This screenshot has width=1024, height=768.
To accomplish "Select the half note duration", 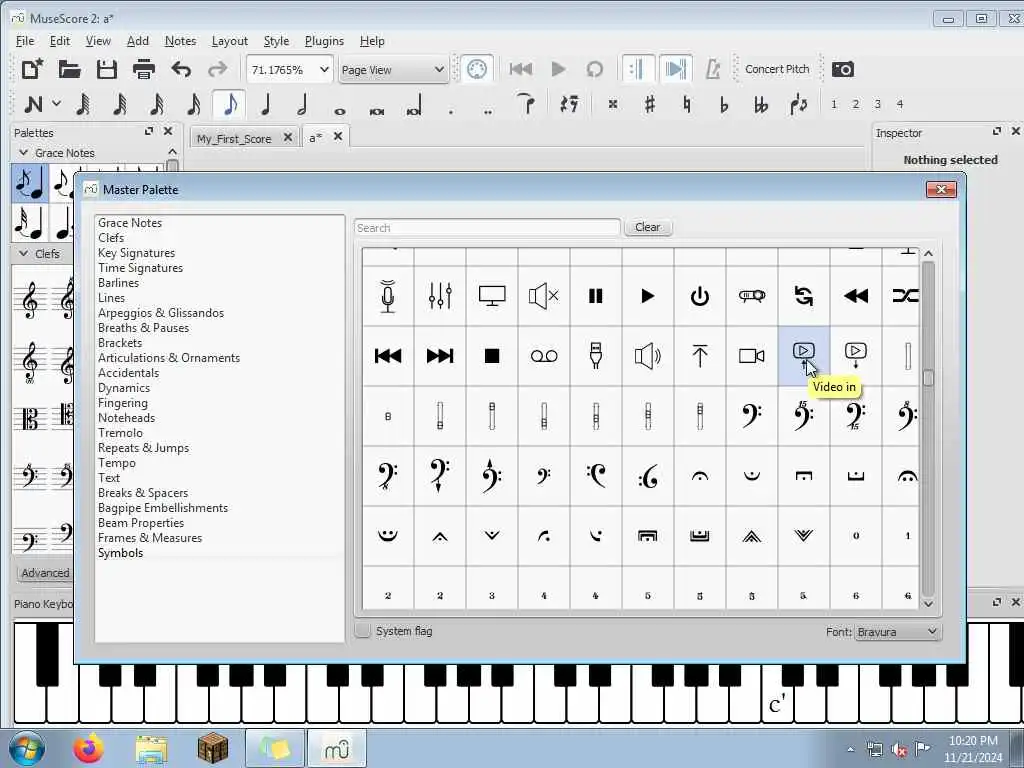I will [302, 104].
